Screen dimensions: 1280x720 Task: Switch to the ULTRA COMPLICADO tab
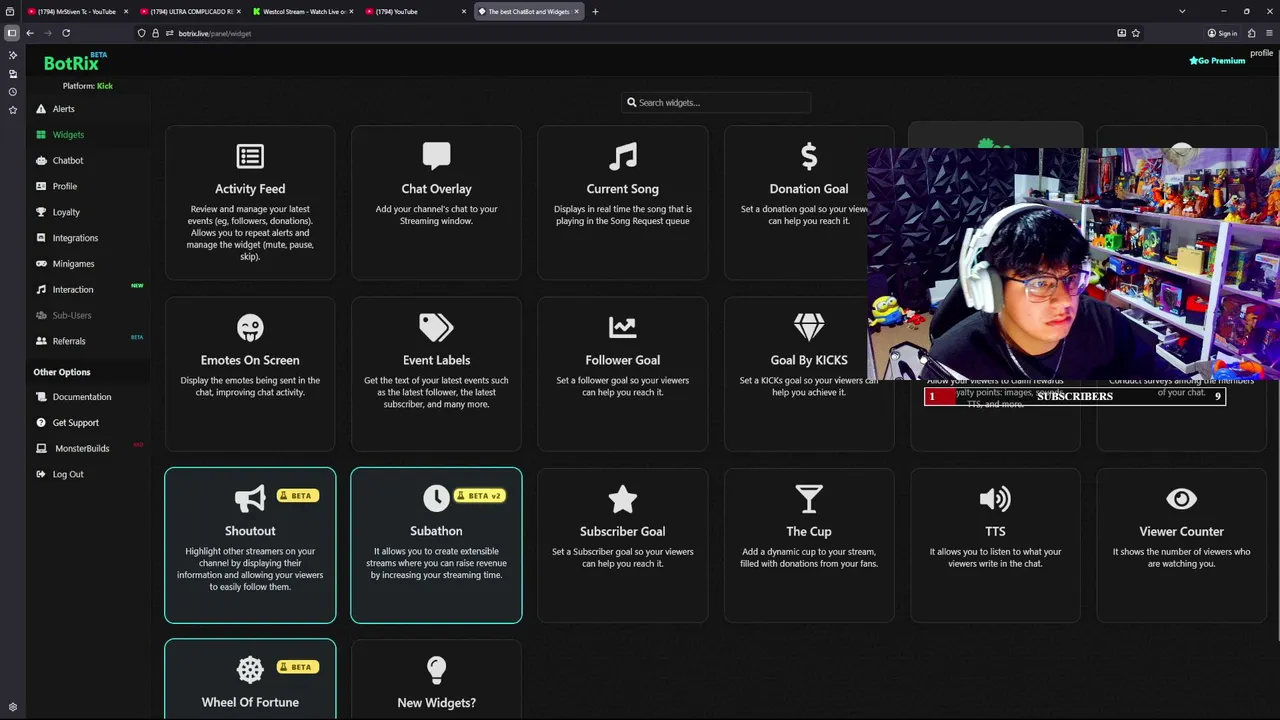(191, 11)
